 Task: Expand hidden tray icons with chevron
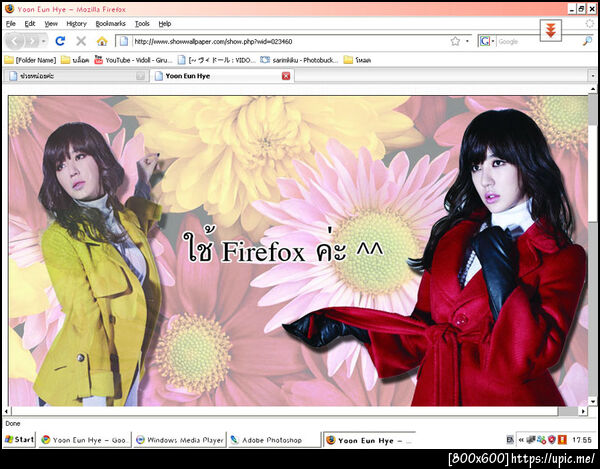click(x=521, y=440)
